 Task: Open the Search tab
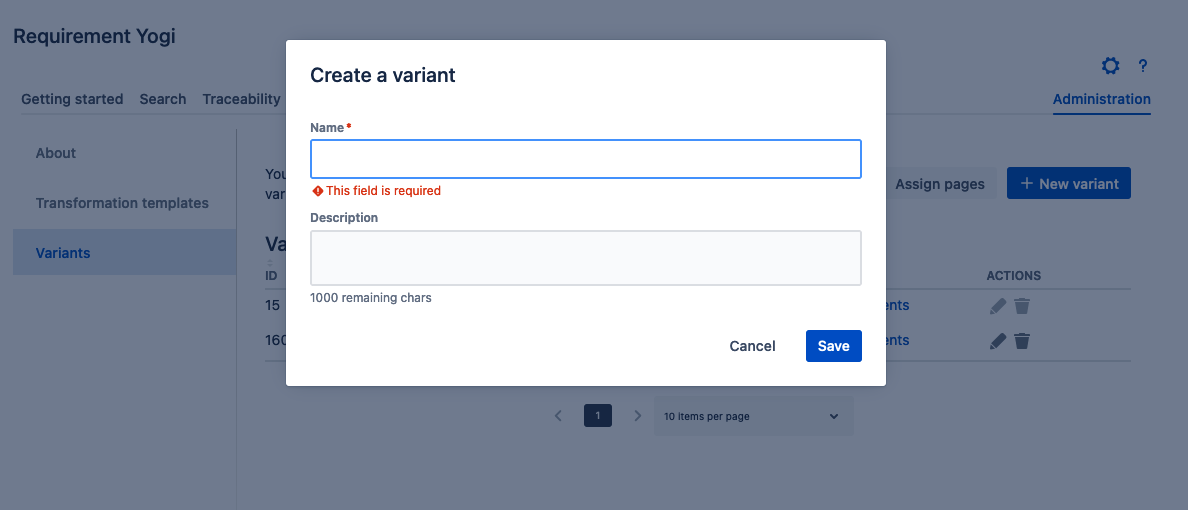[x=163, y=99]
